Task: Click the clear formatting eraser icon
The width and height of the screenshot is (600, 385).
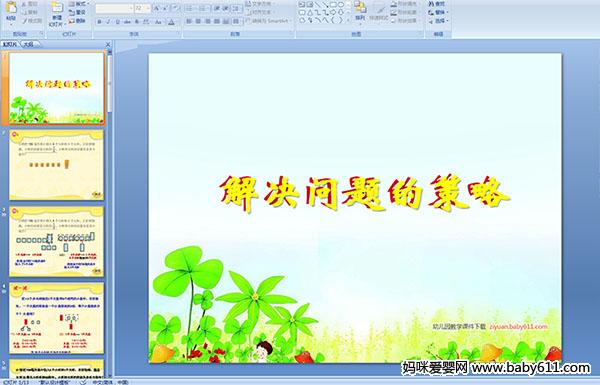Action: (176, 8)
